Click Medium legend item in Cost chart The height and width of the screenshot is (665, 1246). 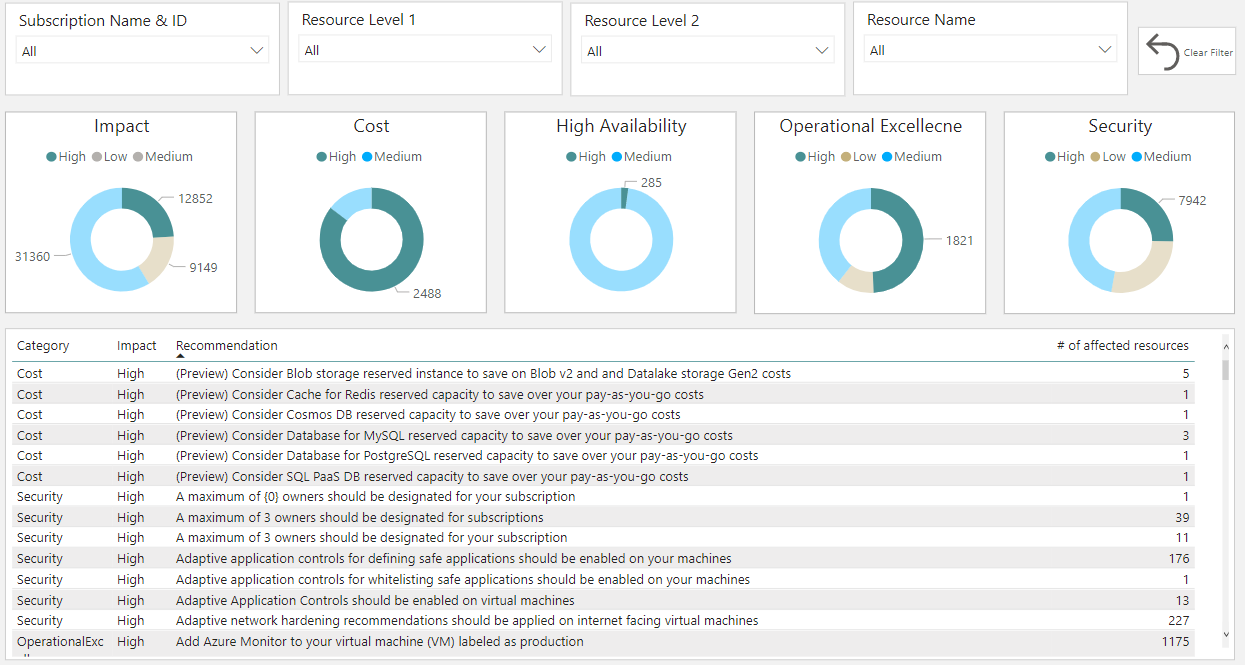point(391,157)
